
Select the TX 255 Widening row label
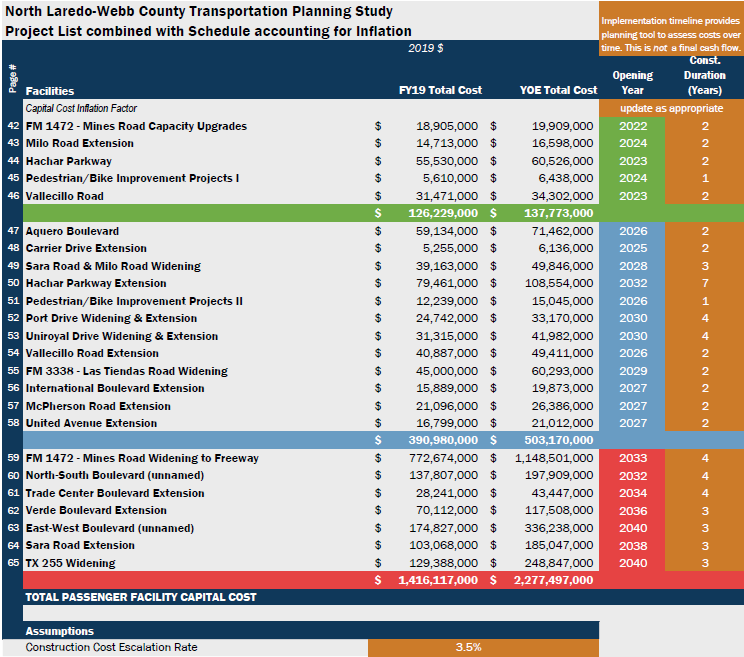click(x=69, y=563)
